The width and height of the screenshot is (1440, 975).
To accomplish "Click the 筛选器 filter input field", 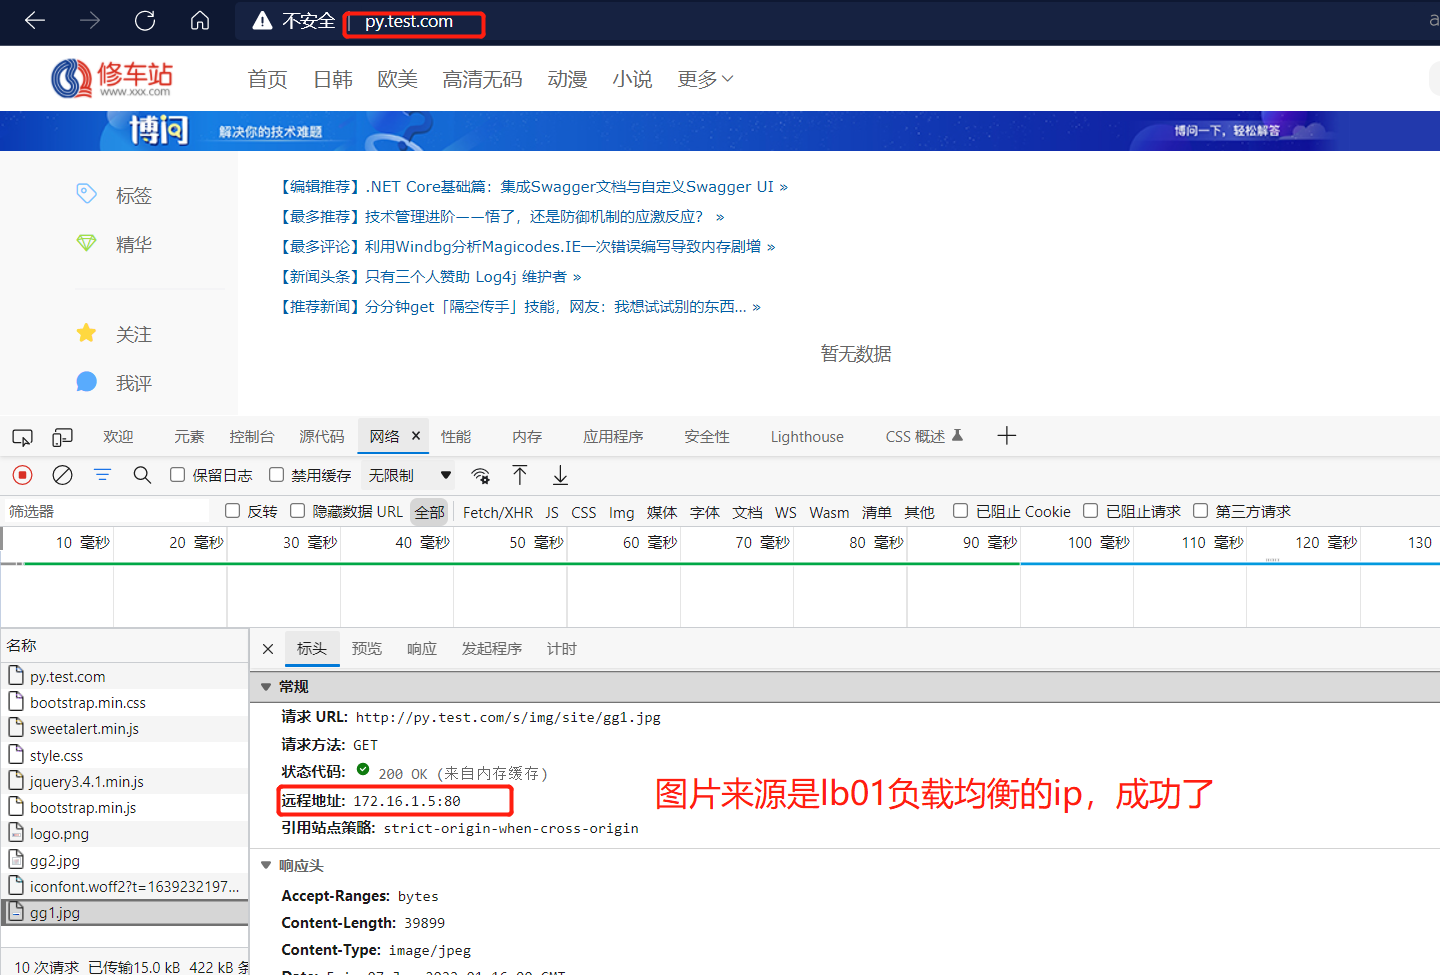I will [107, 511].
